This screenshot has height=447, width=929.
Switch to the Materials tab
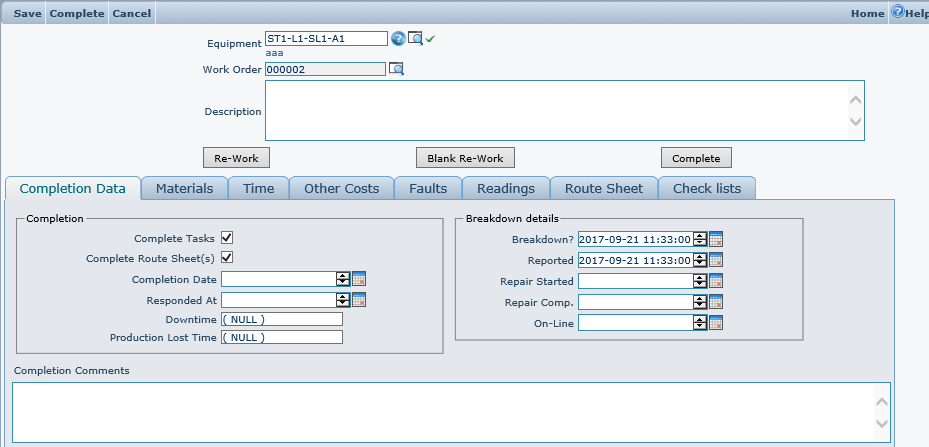(184, 188)
